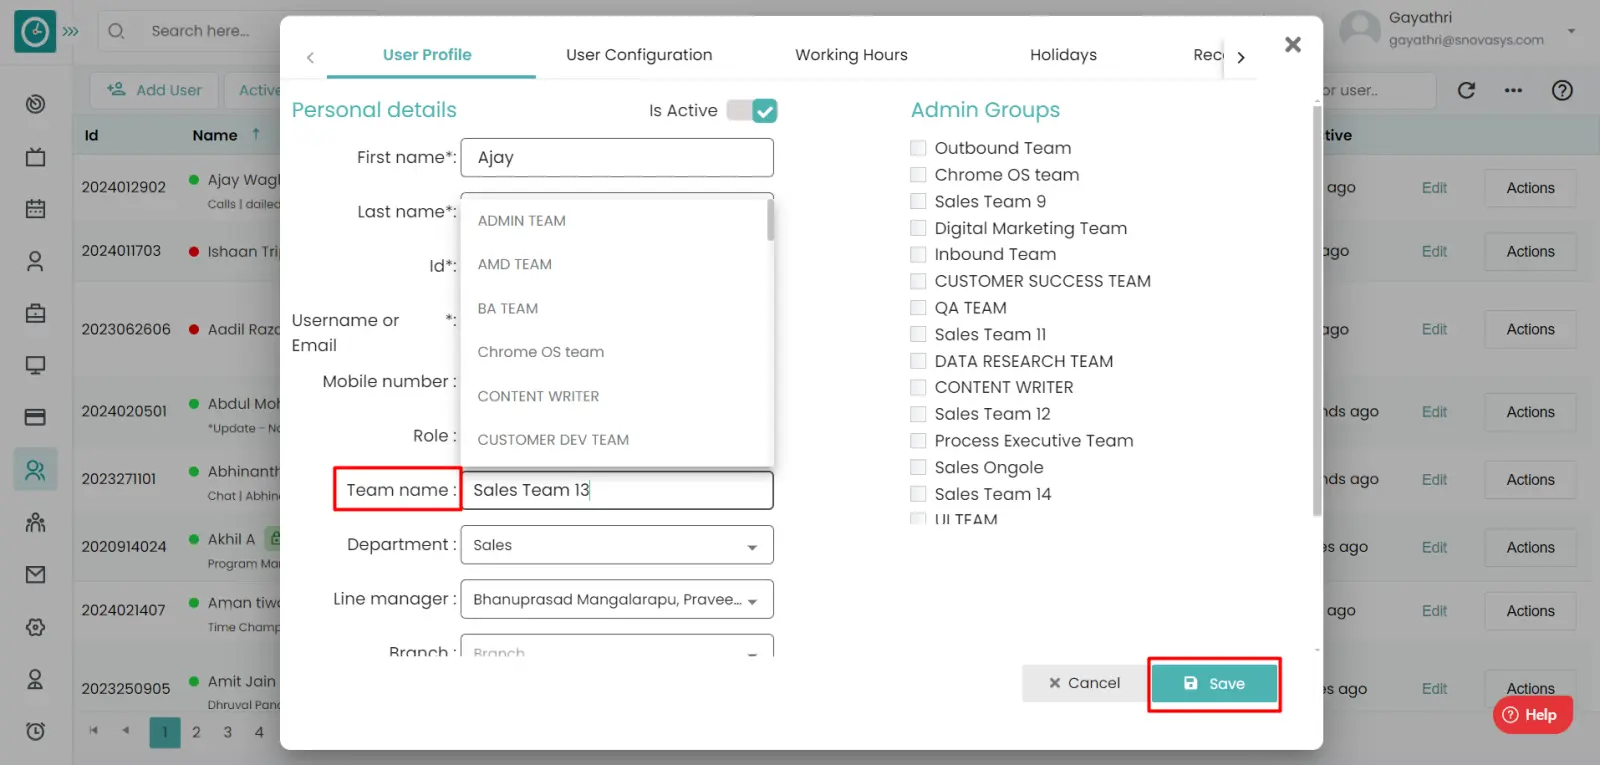The width and height of the screenshot is (1600, 765).
Task: Open the briefcase icon in the sidebar
Action: point(35,314)
